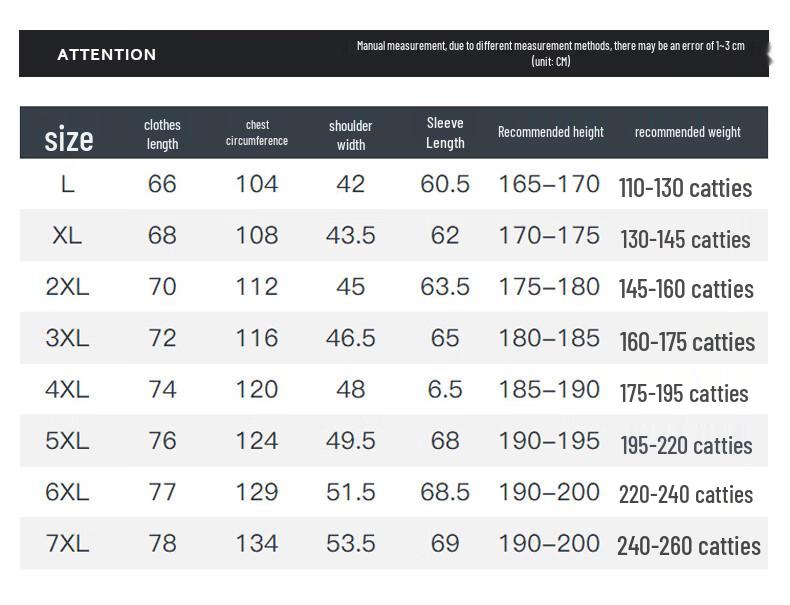The image size is (790, 605).
Task: Select the 2XL size row label
Action: 67,287
